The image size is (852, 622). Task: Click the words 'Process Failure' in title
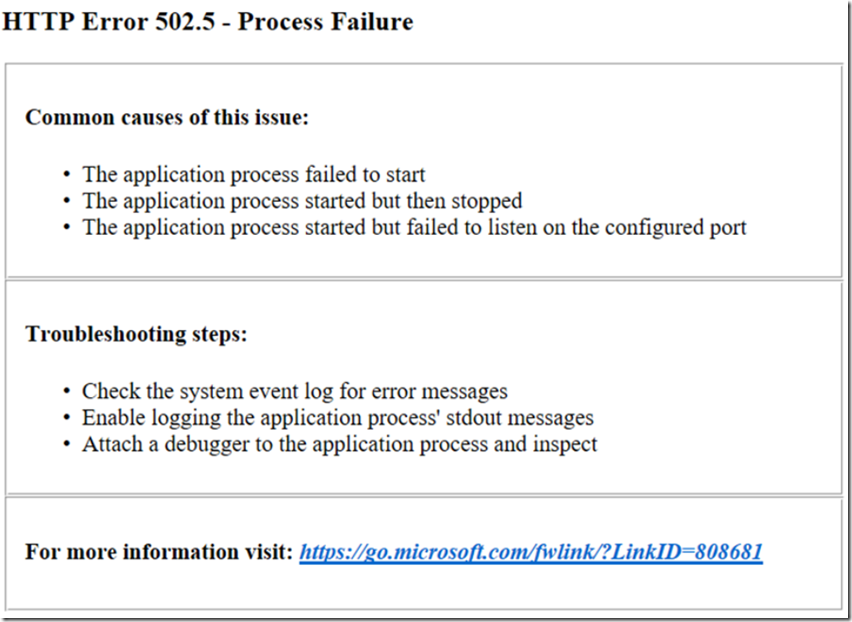point(325,22)
